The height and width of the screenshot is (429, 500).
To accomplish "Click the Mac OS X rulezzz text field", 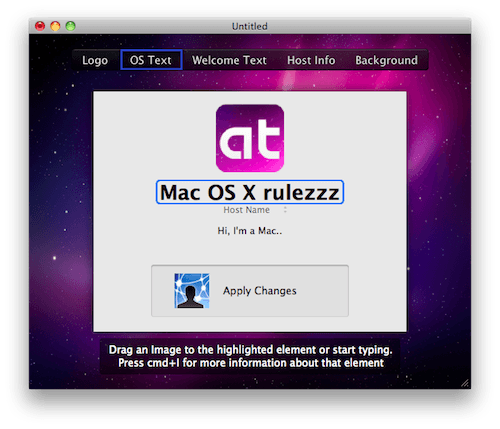I will (250, 192).
